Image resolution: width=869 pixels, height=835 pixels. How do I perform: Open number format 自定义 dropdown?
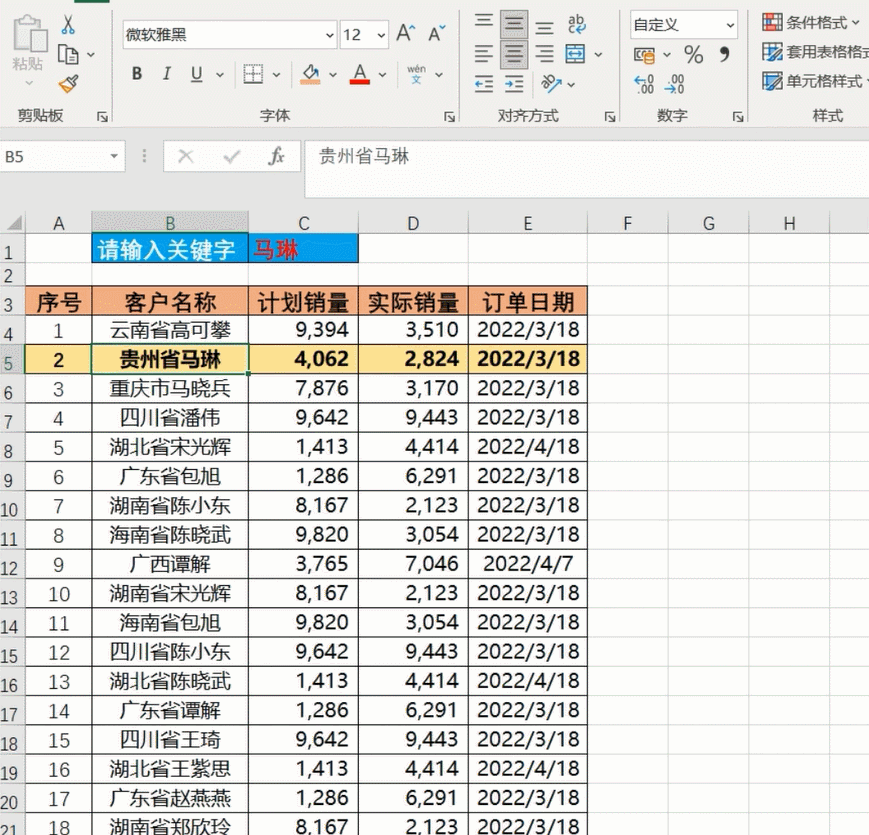pyautogui.click(x=730, y=25)
